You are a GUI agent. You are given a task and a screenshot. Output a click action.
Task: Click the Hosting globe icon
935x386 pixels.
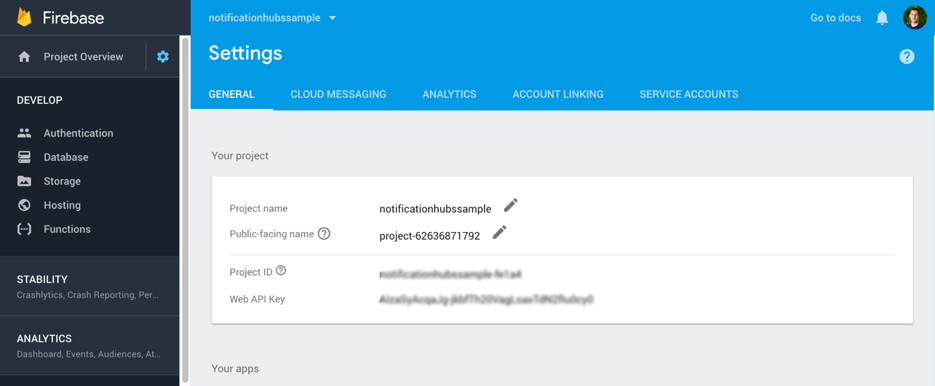[x=24, y=205]
